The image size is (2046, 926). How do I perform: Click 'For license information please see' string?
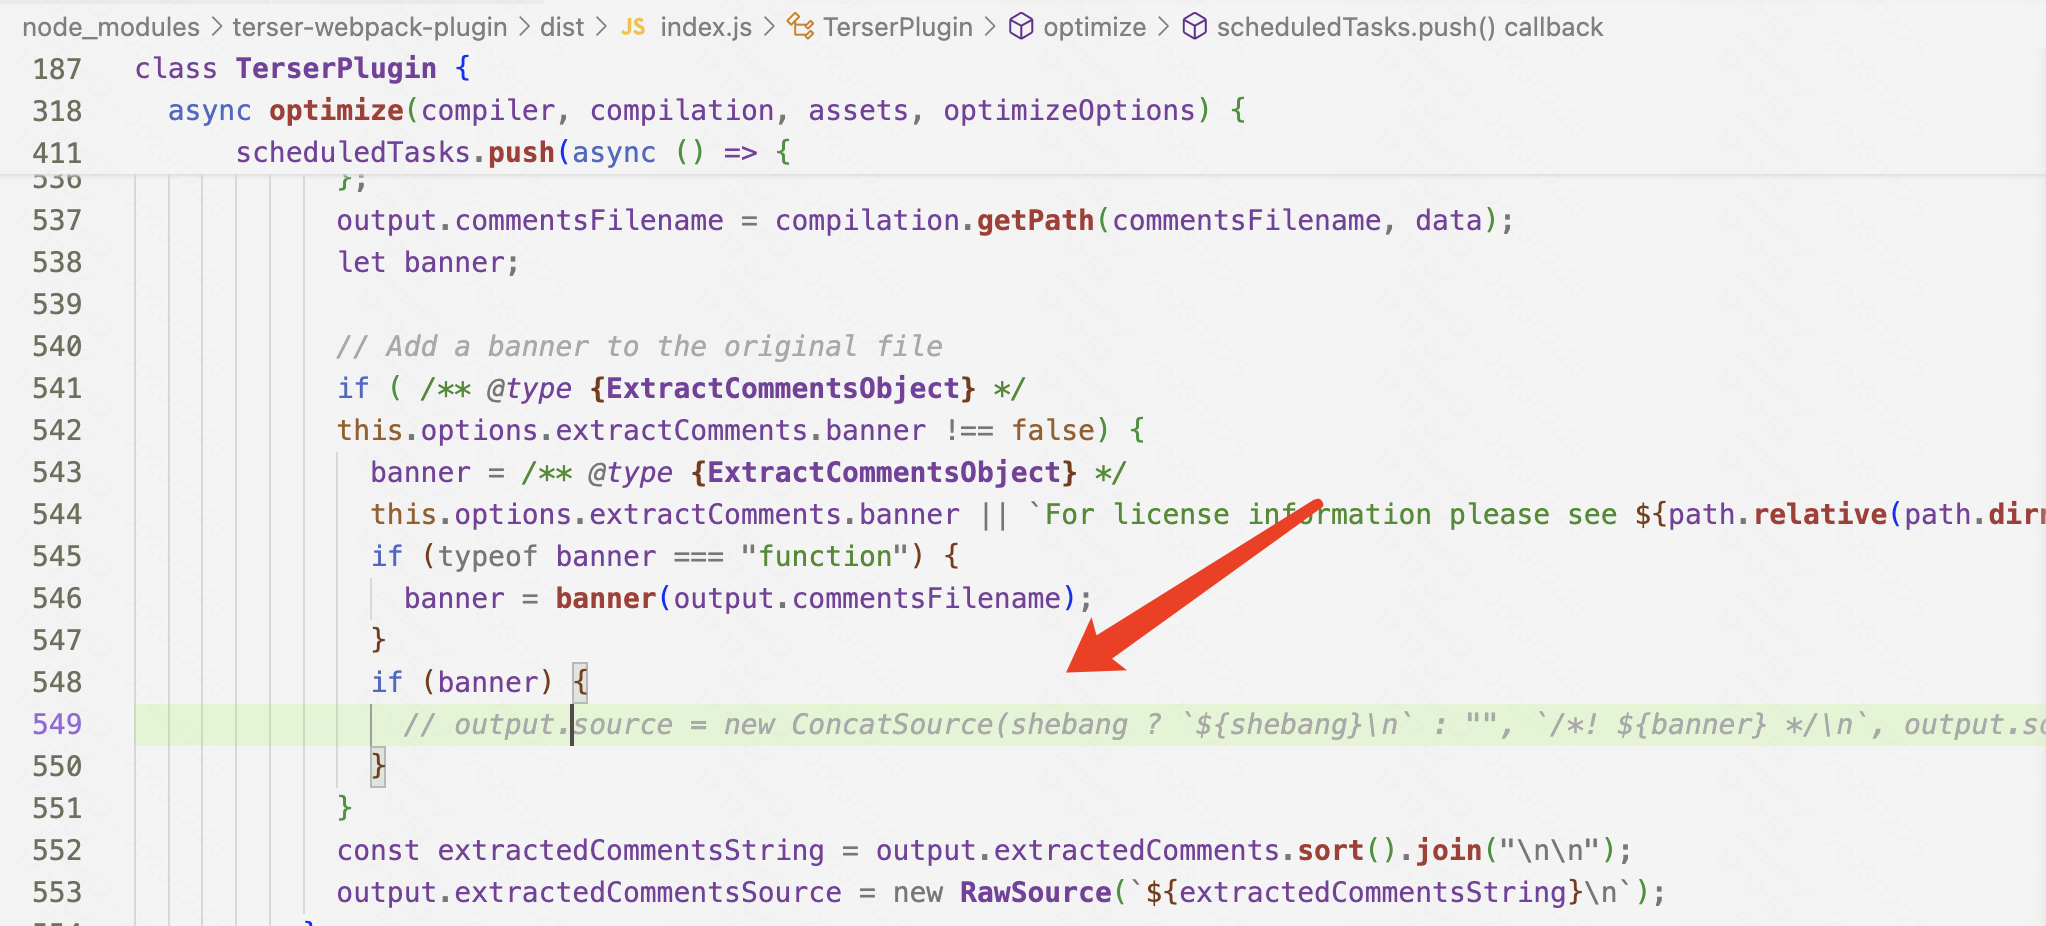(1331, 514)
